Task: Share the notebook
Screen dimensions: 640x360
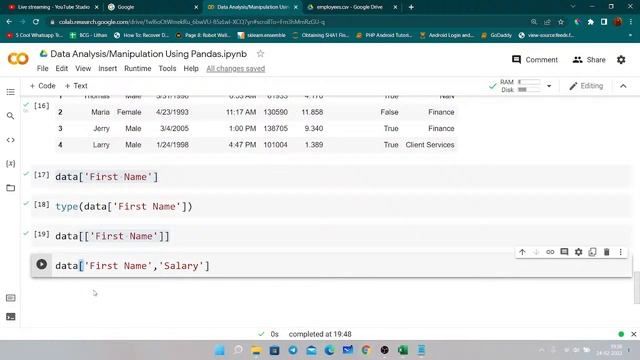Action: (589, 60)
